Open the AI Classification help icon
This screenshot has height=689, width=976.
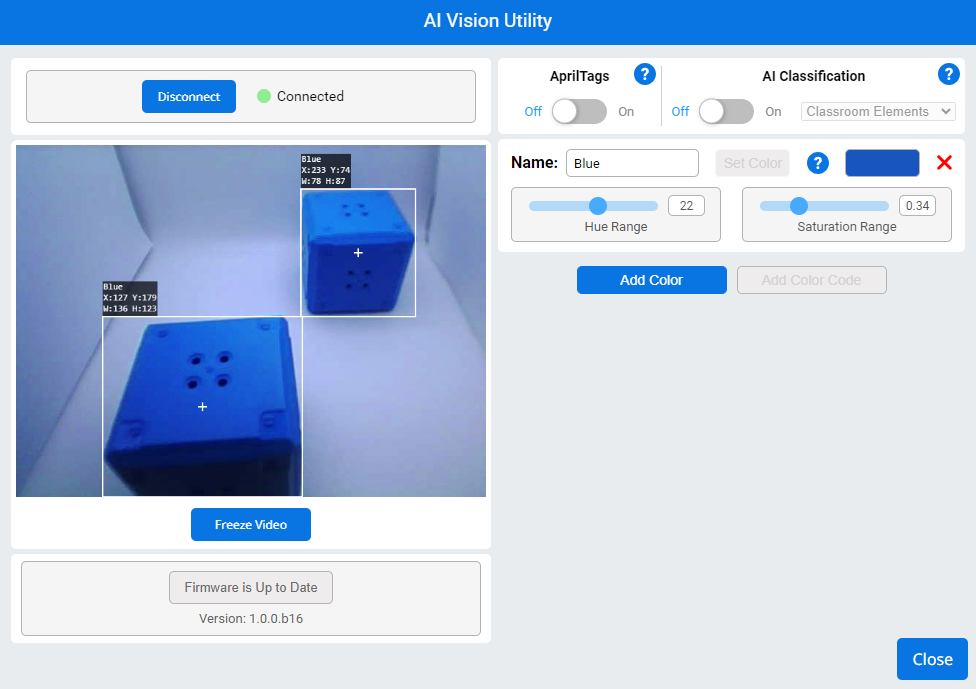[x=948, y=74]
